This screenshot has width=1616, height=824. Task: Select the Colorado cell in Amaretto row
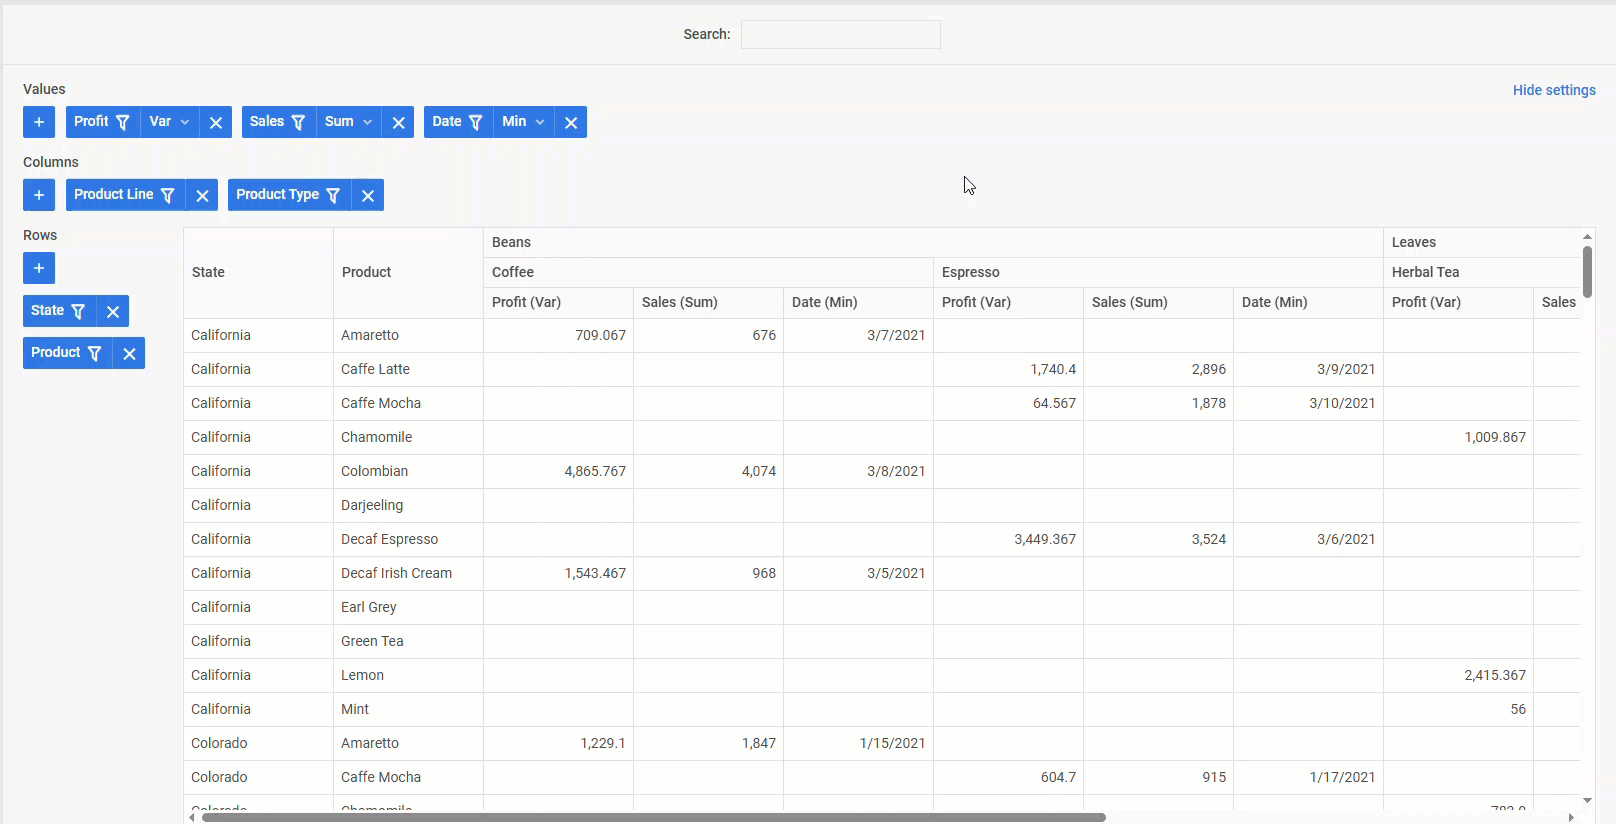coord(258,743)
